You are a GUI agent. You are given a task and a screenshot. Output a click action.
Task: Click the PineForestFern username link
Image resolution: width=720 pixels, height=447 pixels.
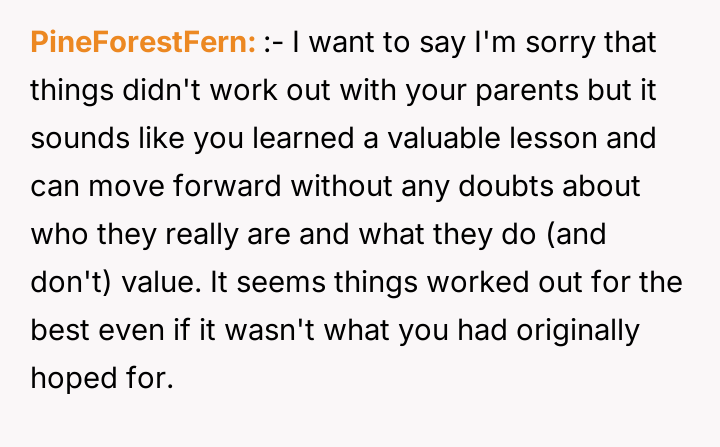click(144, 42)
